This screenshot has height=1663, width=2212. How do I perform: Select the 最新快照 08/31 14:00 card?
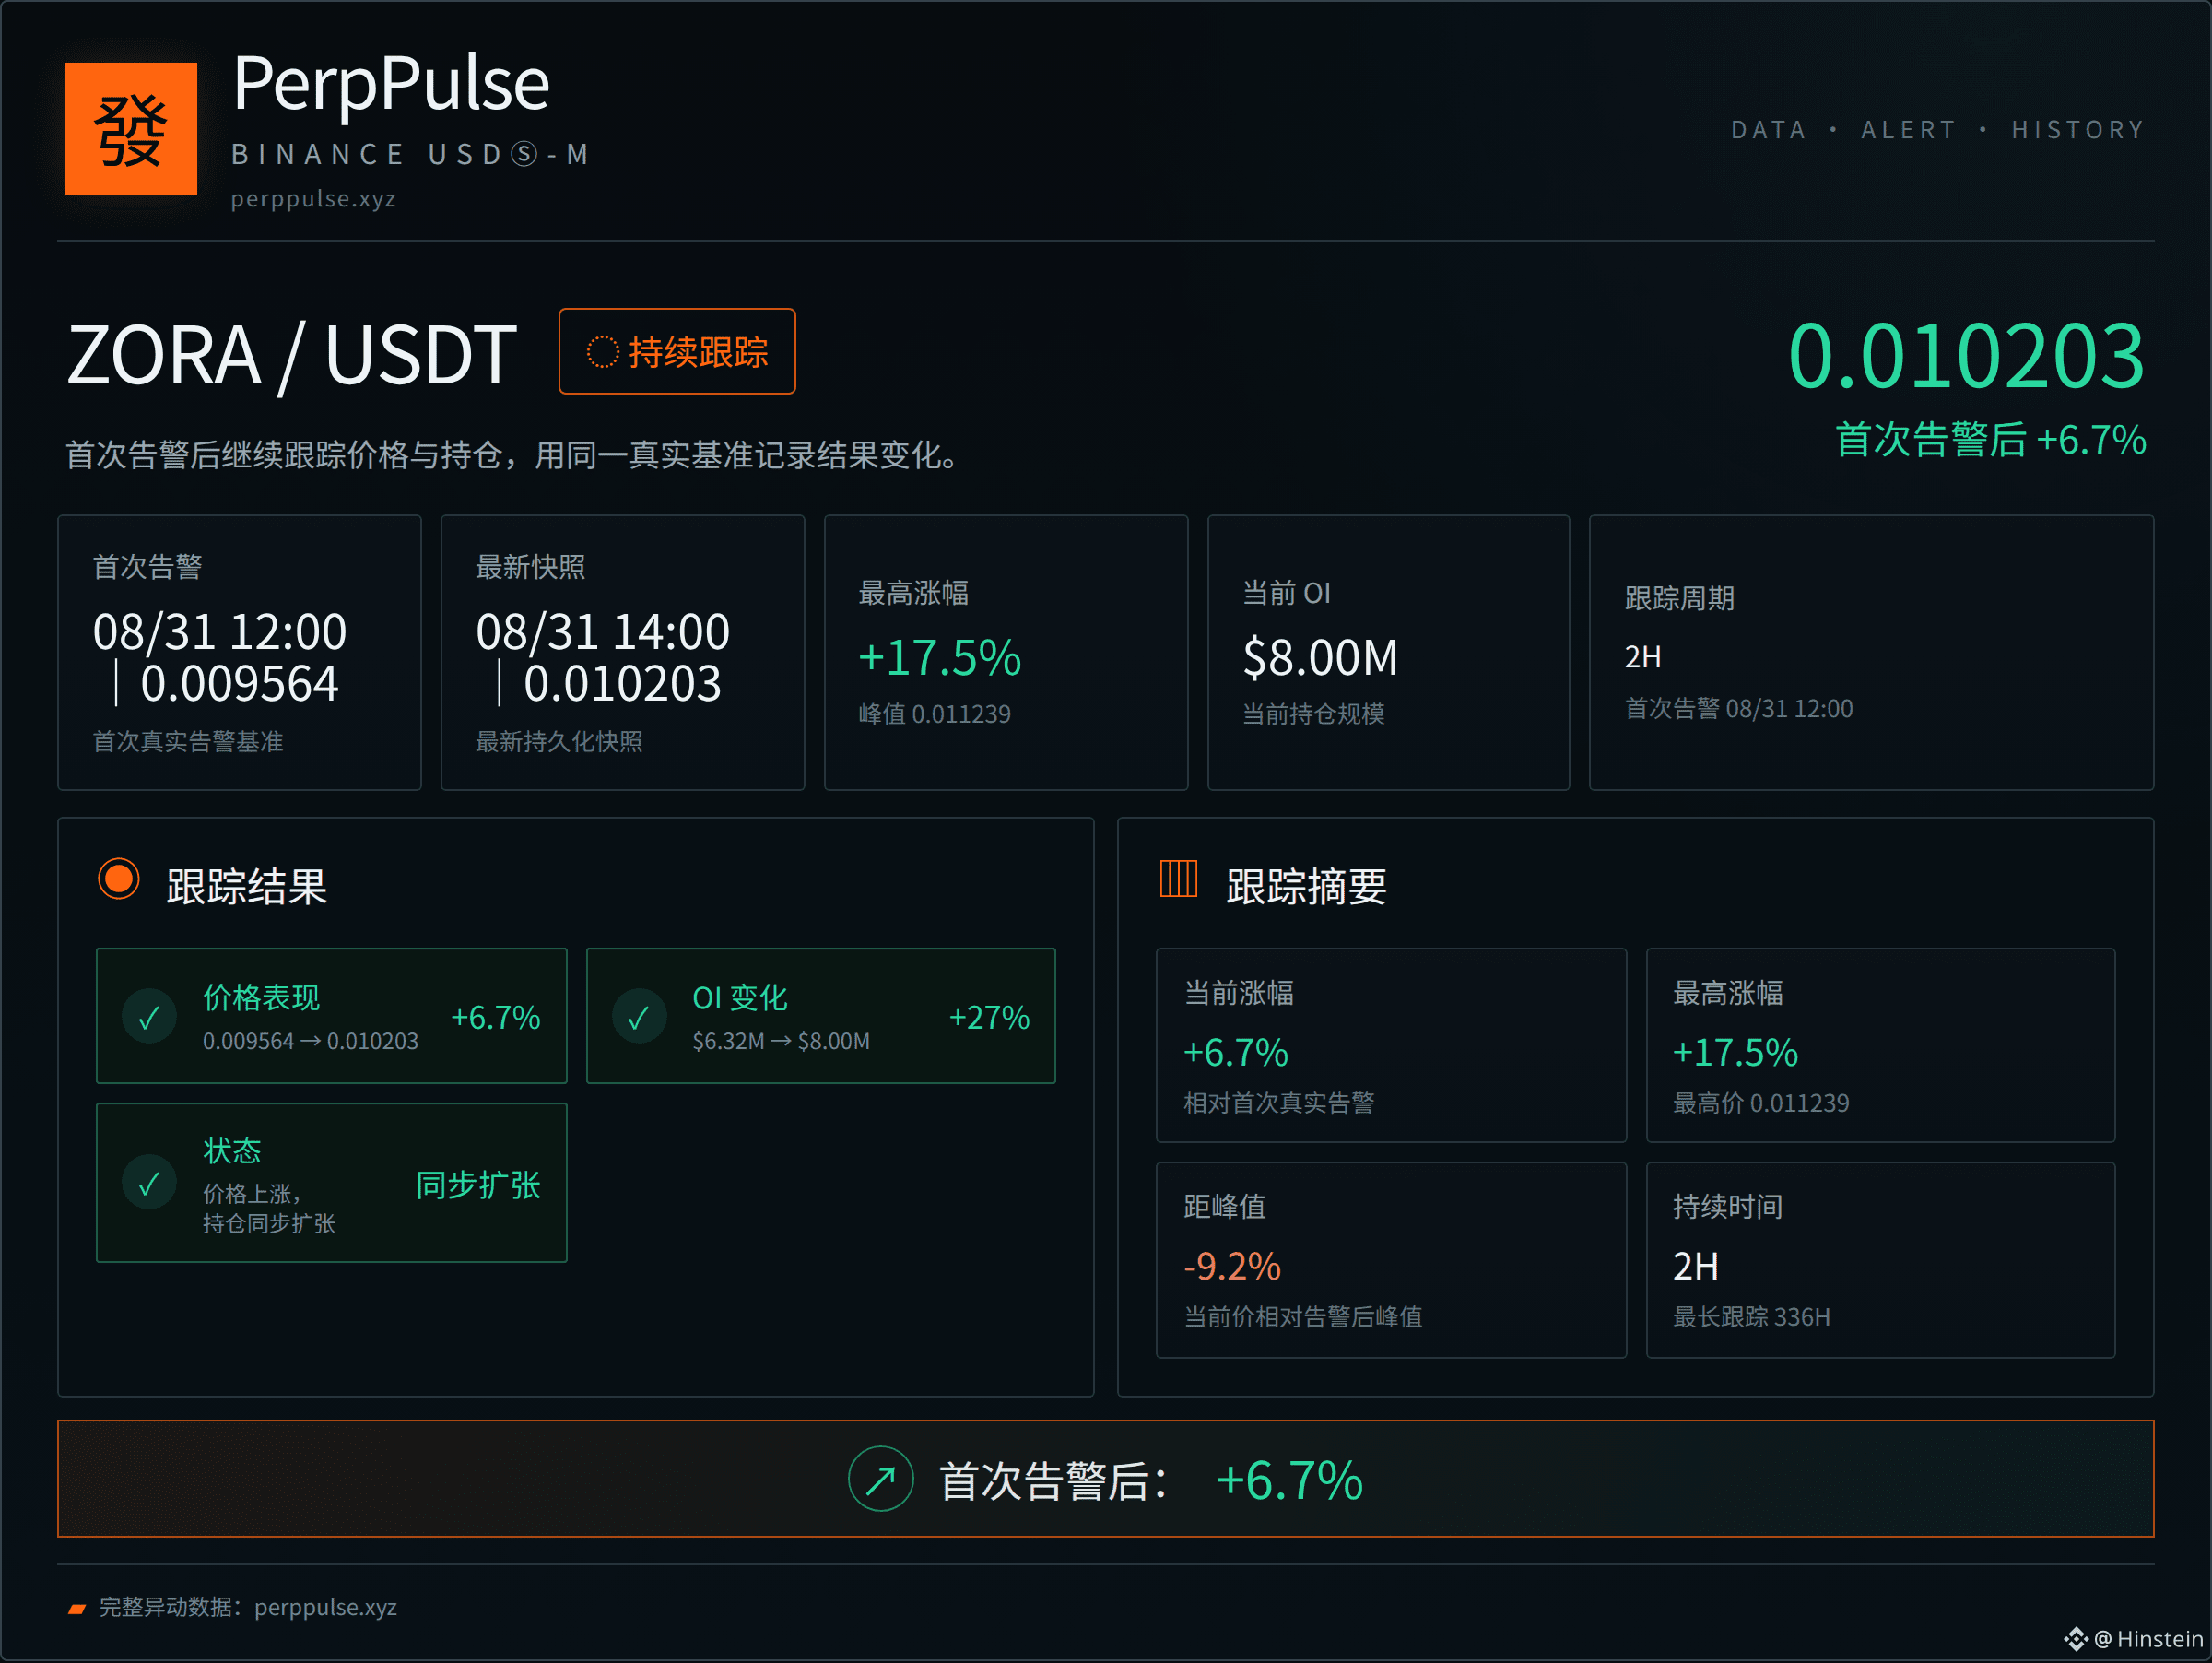(x=622, y=652)
